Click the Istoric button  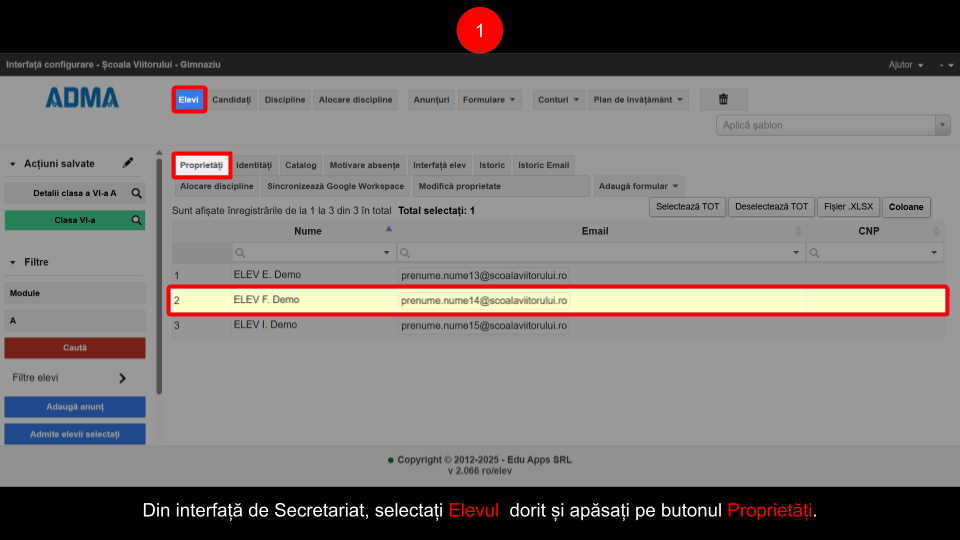point(492,165)
